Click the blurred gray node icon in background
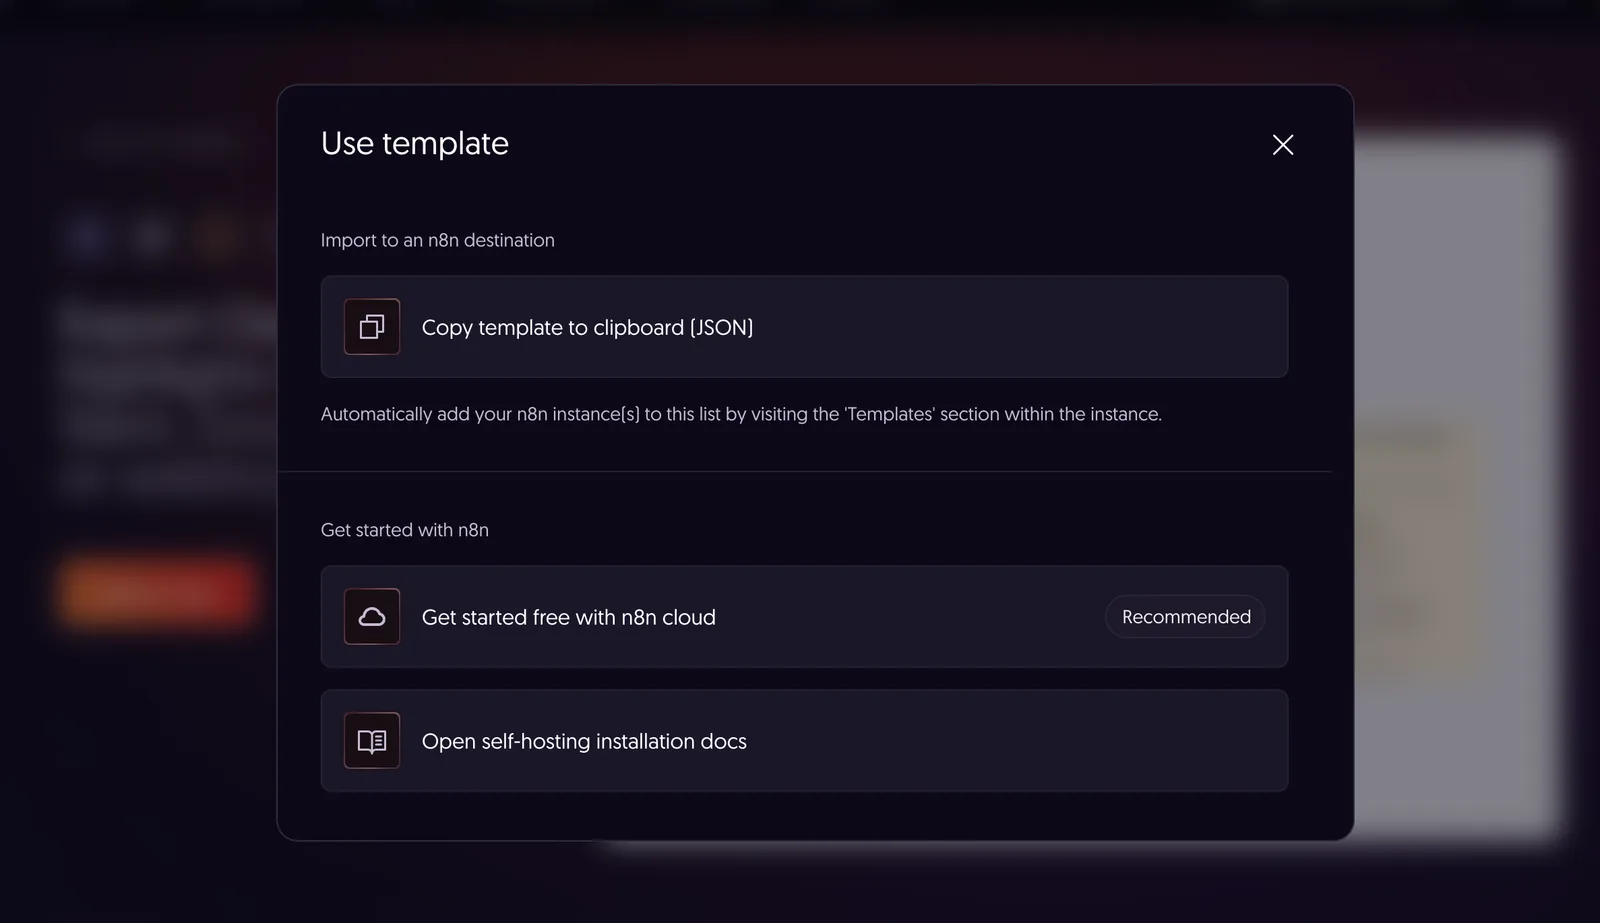Screen dimensions: 1600x923 click(152, 237)
